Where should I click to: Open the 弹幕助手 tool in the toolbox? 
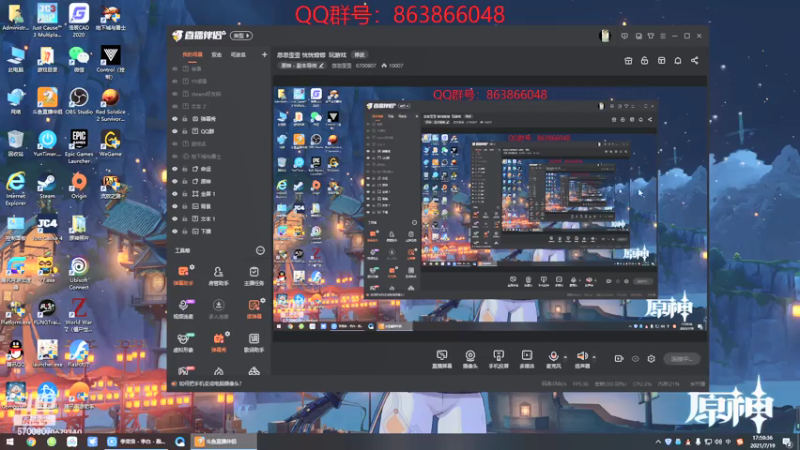183,276
